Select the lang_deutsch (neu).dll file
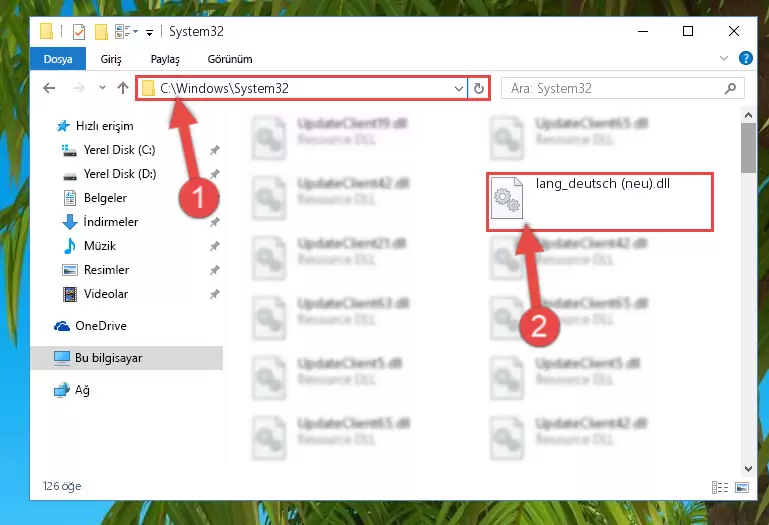This screenshot has width=769, height=525. coord(599,202)
